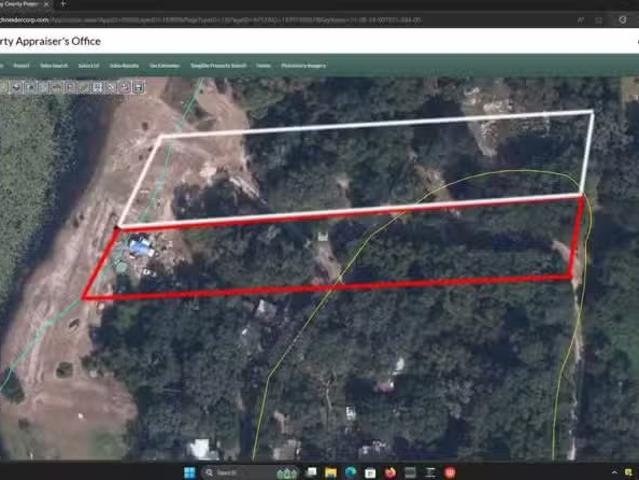The height and width of the screenshot is (480, 639).
Task: Click the red circular taskbar icon
Action: pos(450,472)
